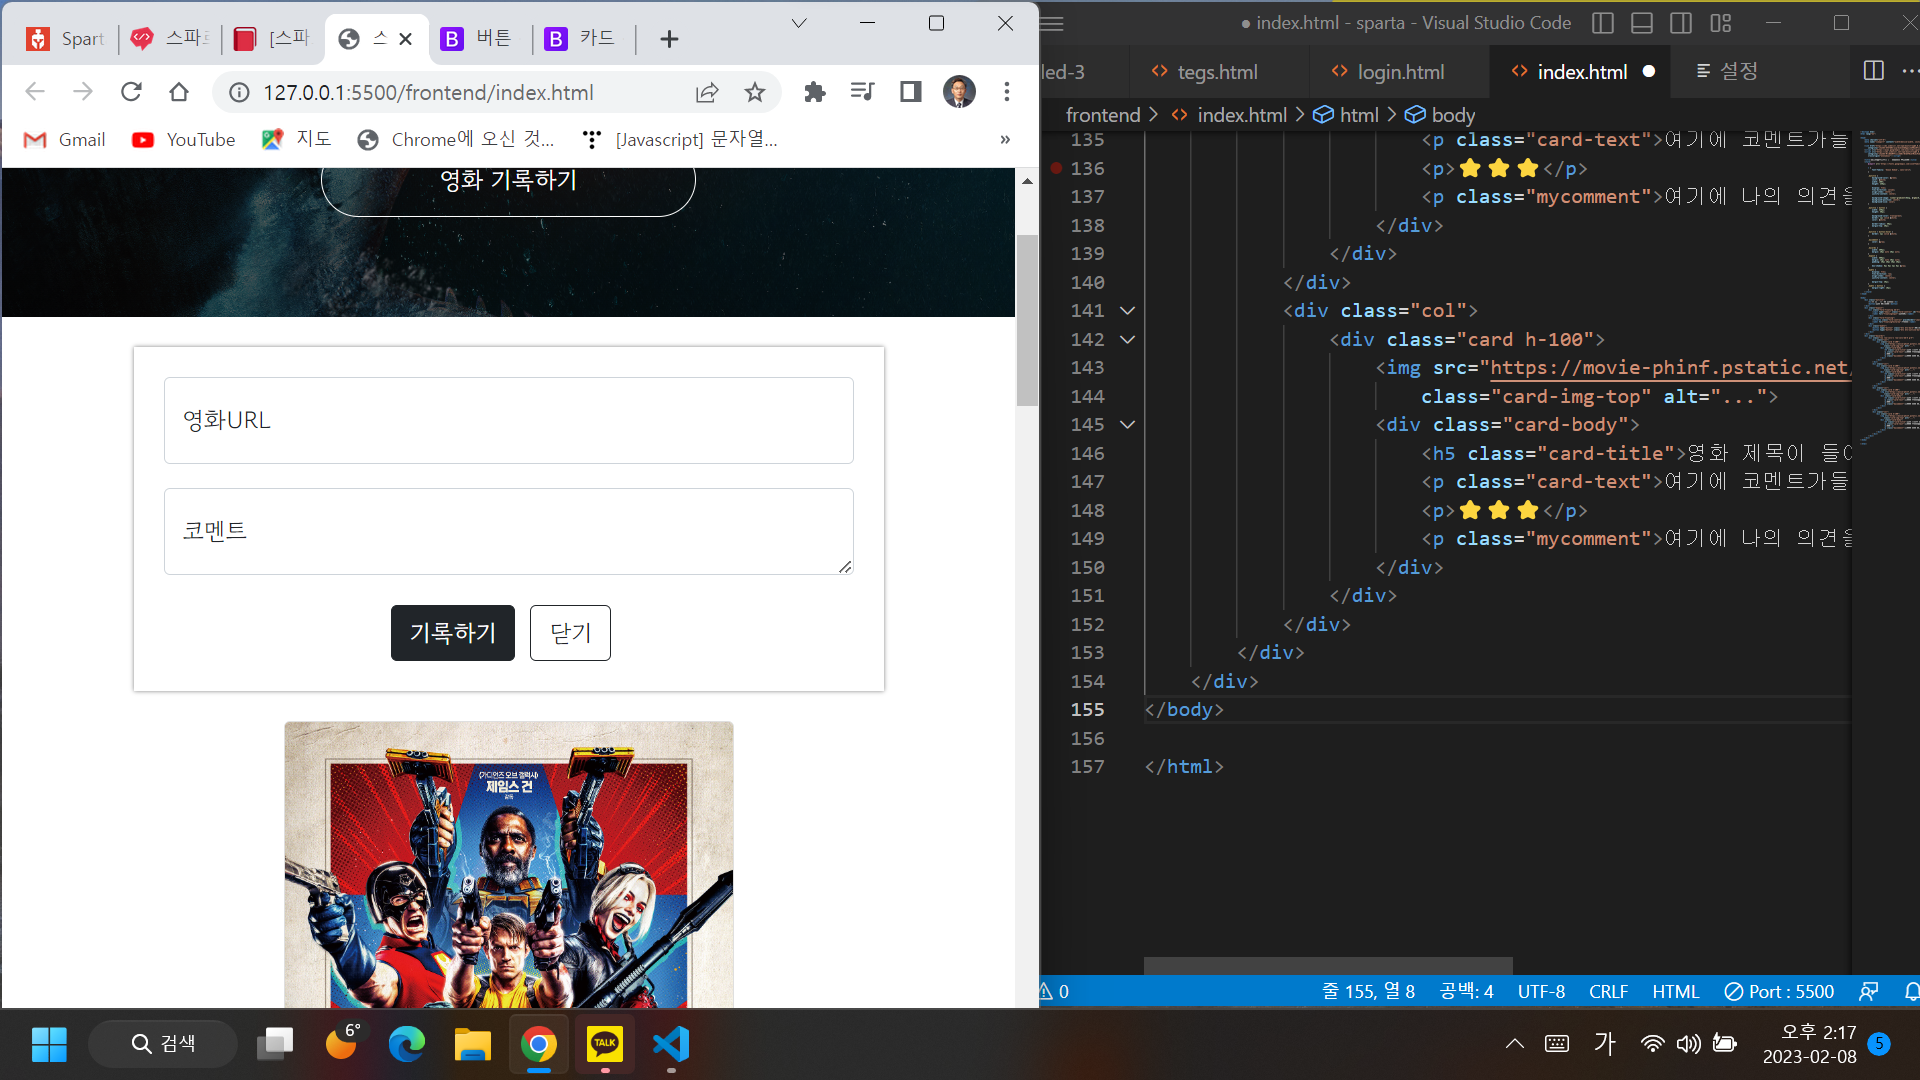1920x1080 pixels.
Task: Reload the page in Chrome
Action: [x=131, y=92]
